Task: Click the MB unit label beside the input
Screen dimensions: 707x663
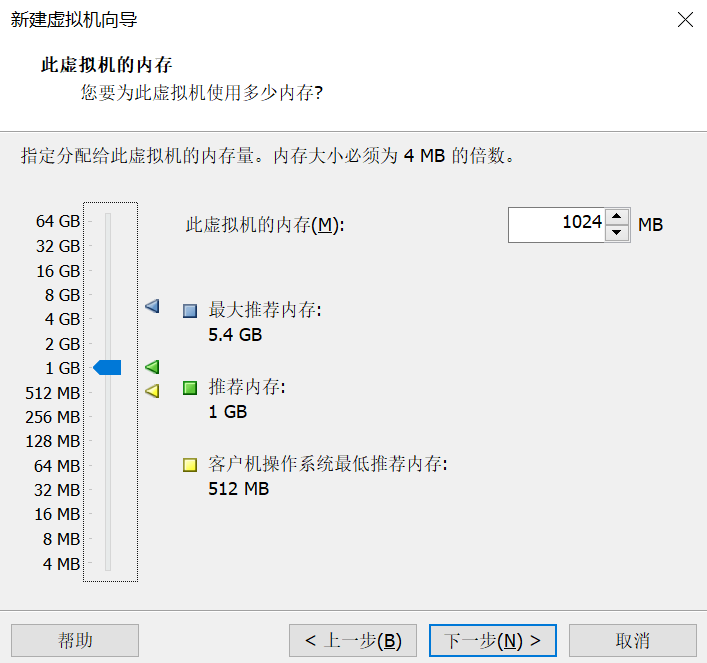Action: pyautogui.click(x=650, y=225)
